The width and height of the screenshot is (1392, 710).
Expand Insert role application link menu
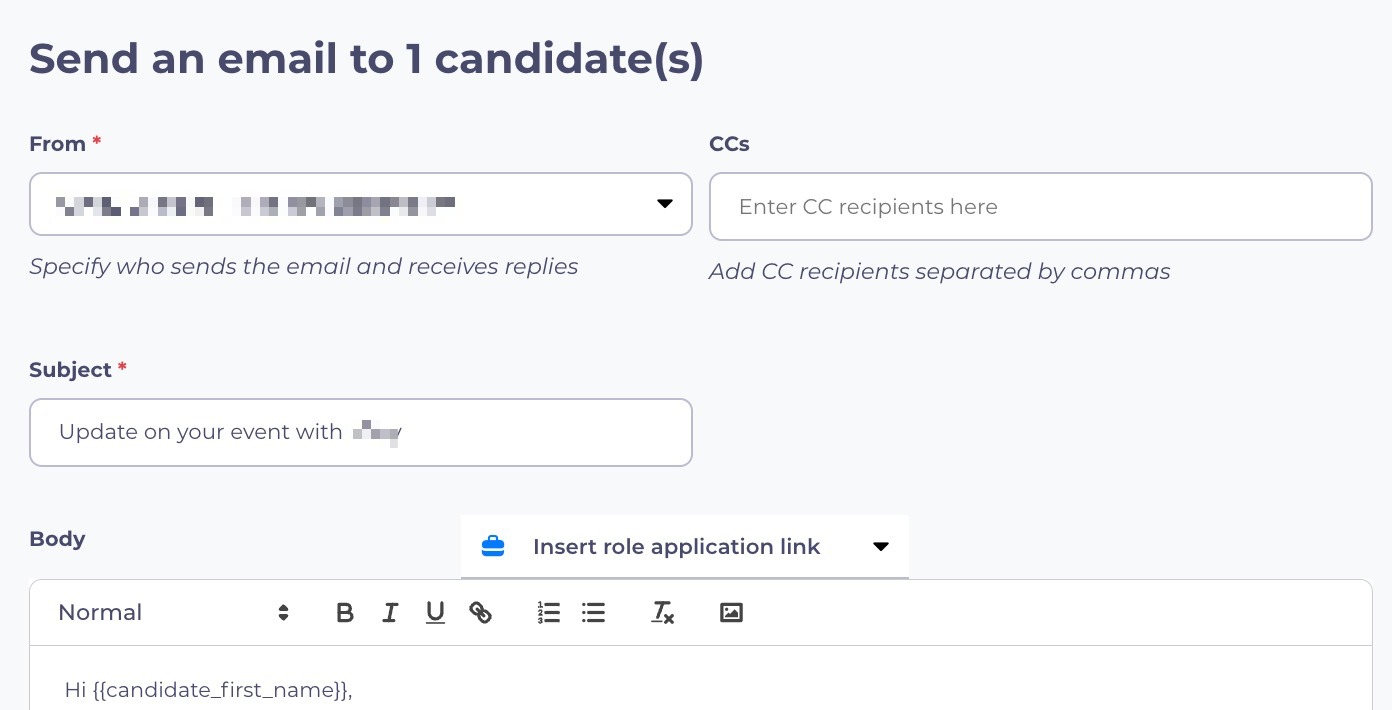676,547
